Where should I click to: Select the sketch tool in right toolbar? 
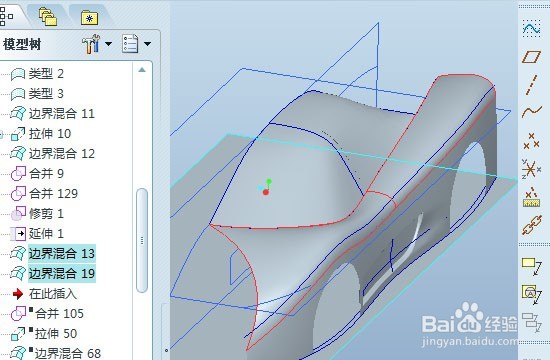point(531,29)
